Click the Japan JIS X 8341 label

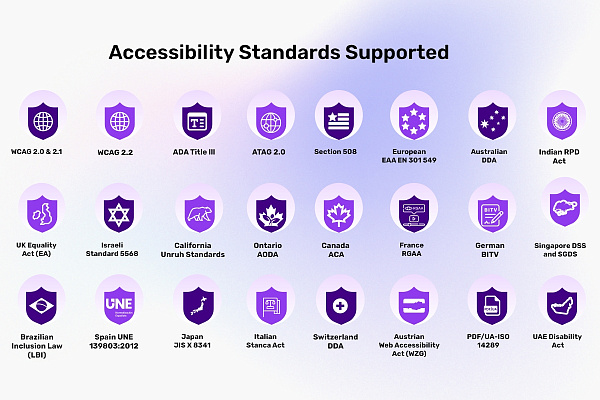[192, 341]
